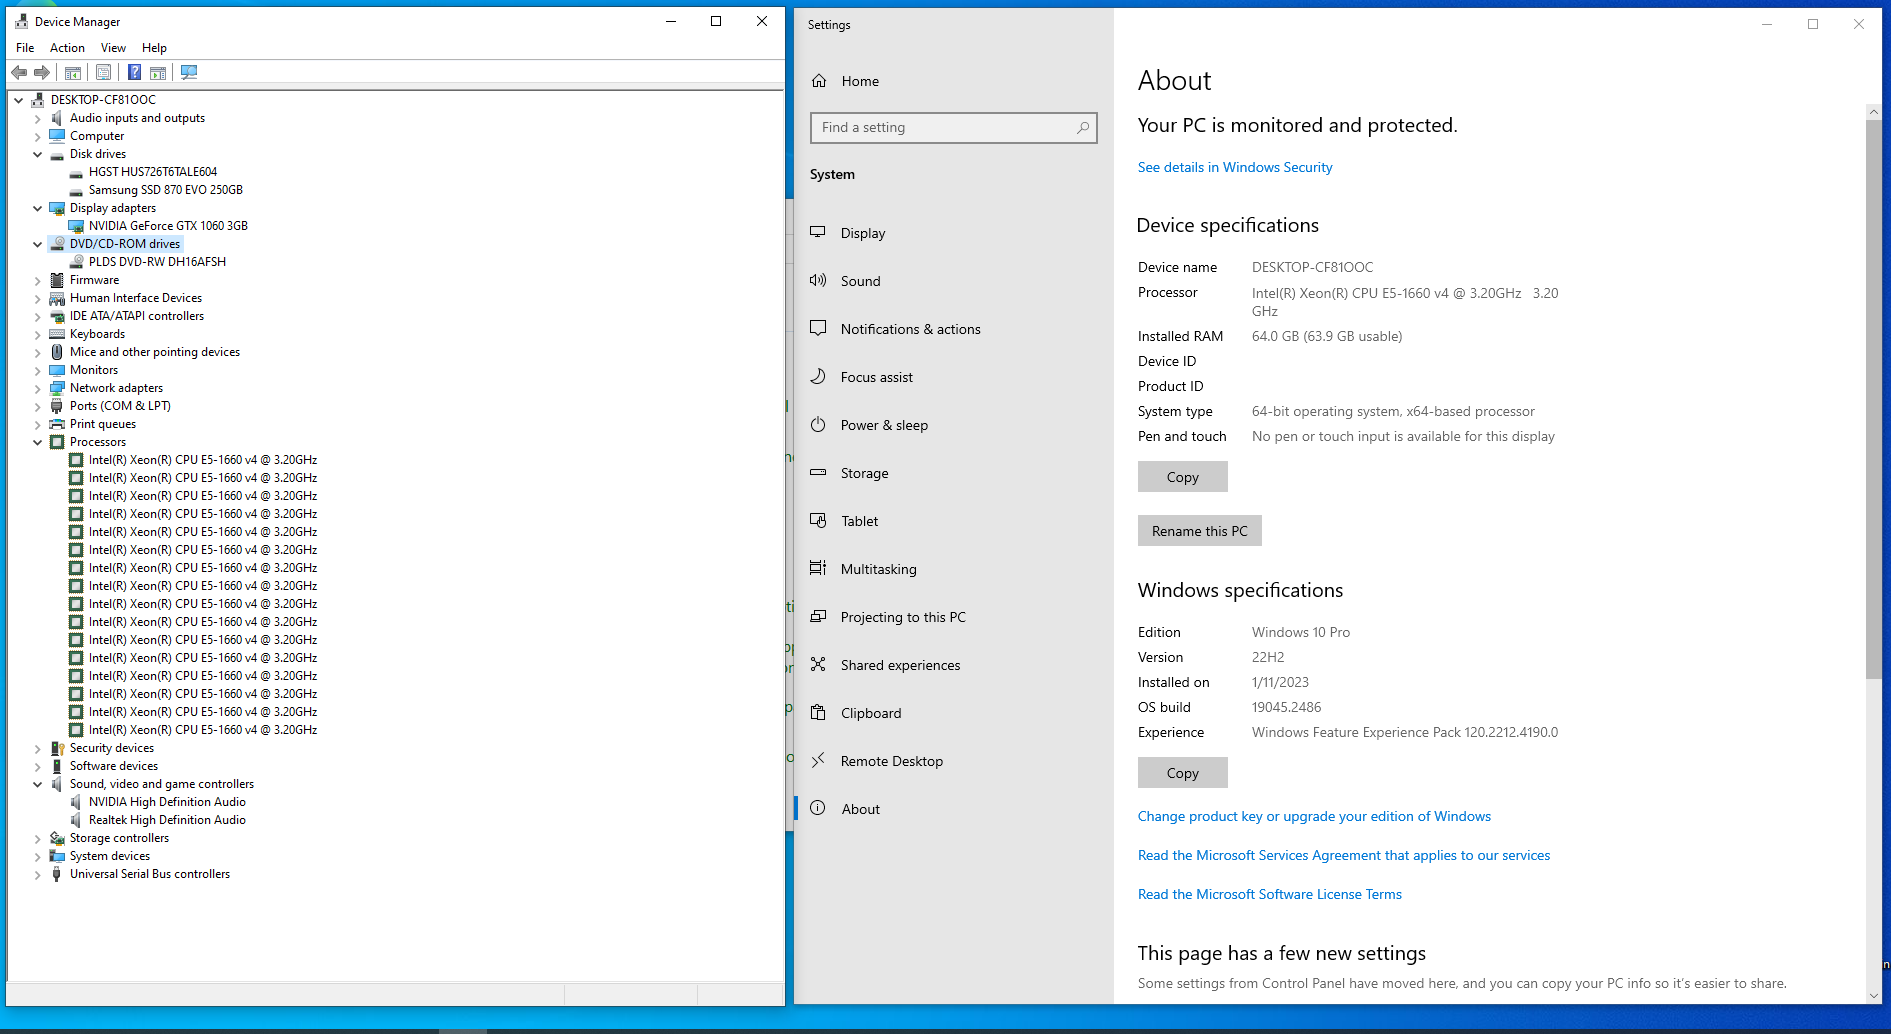Select Samsung SSD 870 EVO 250GB drive
The image size is (1891, 1034).
166,190
